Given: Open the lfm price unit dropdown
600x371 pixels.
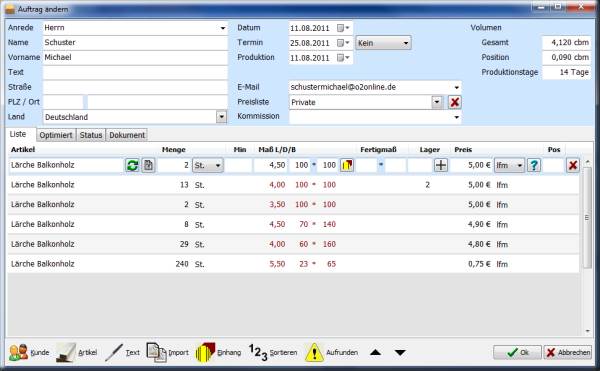Looking at the screenshot, I should [x=509, y=165].
